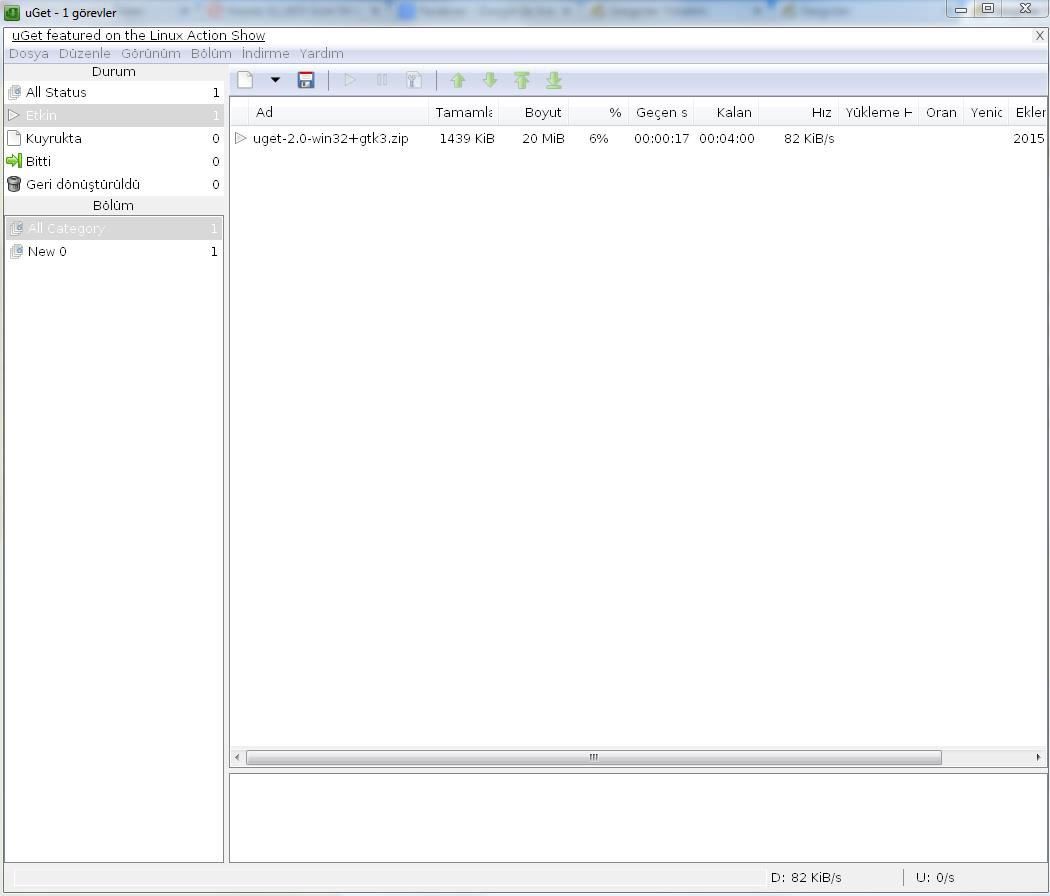
Task: Click the U: 0/s upload speed indicator
Action: point(935,877)
